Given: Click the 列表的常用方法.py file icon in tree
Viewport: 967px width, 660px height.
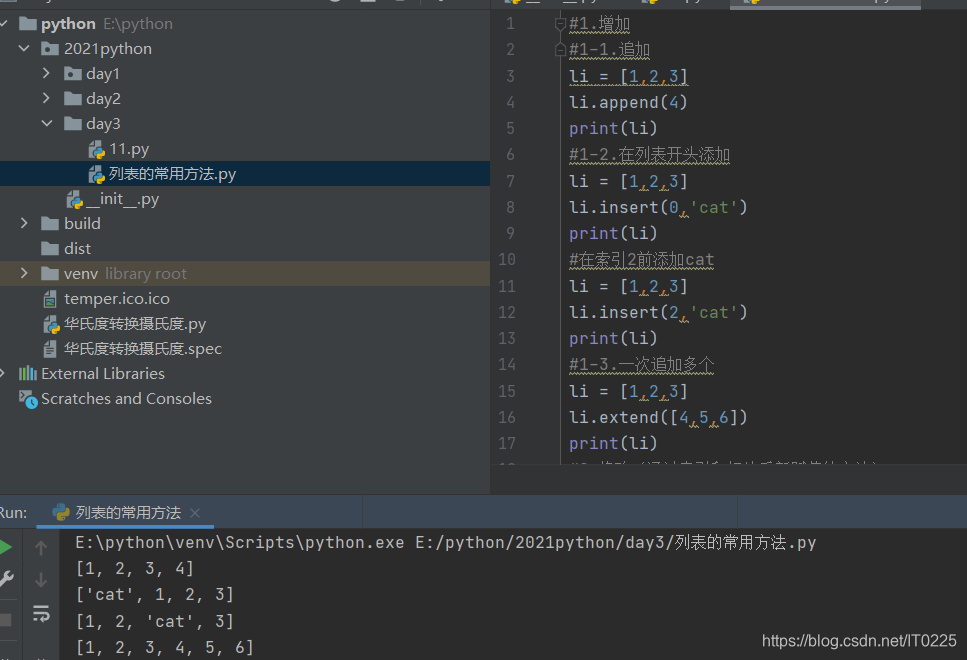Looking at the screenshot, I should [96, 175].
